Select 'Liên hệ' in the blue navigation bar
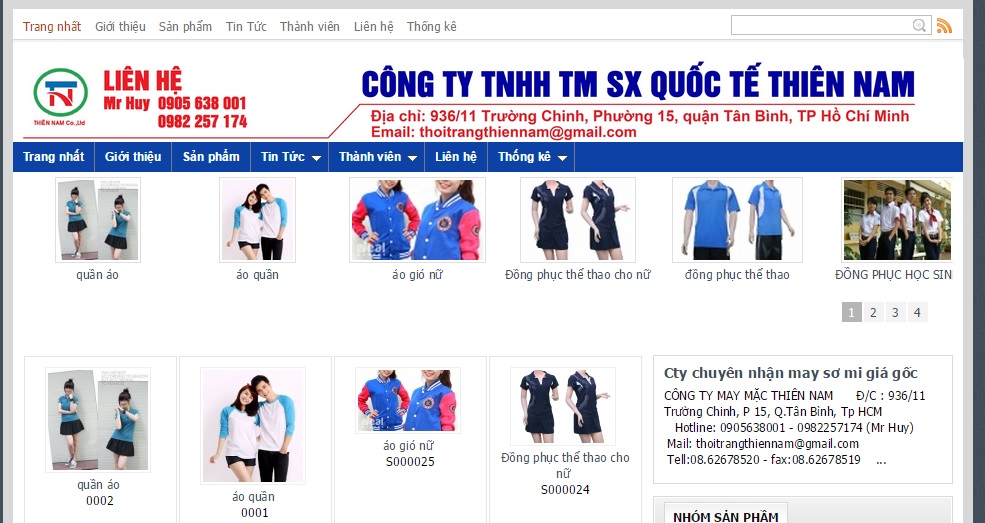 pyautogui.click(x=456, y=157)
